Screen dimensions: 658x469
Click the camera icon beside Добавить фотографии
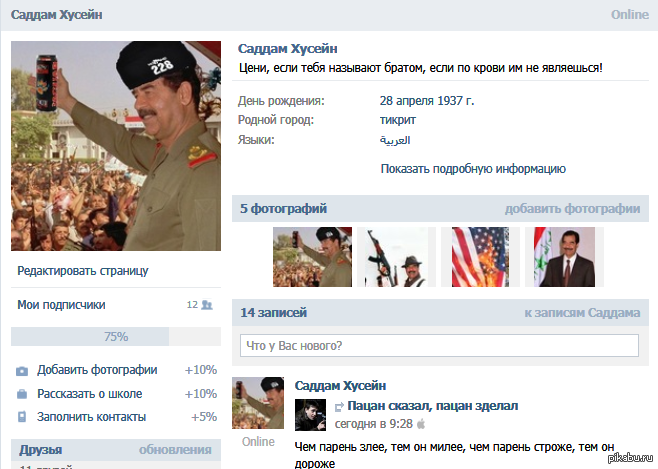[22, 370]
